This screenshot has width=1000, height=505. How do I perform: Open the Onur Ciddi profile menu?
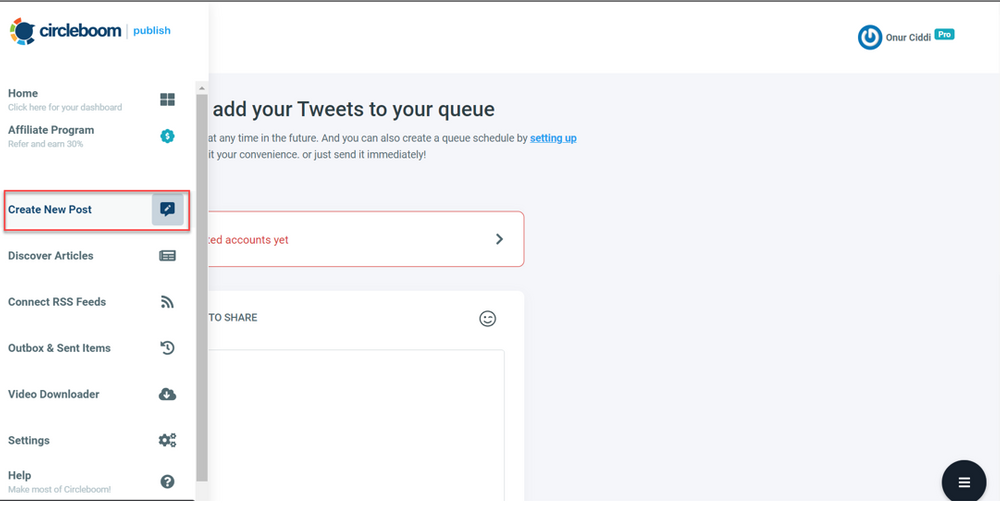click(905, 37)
